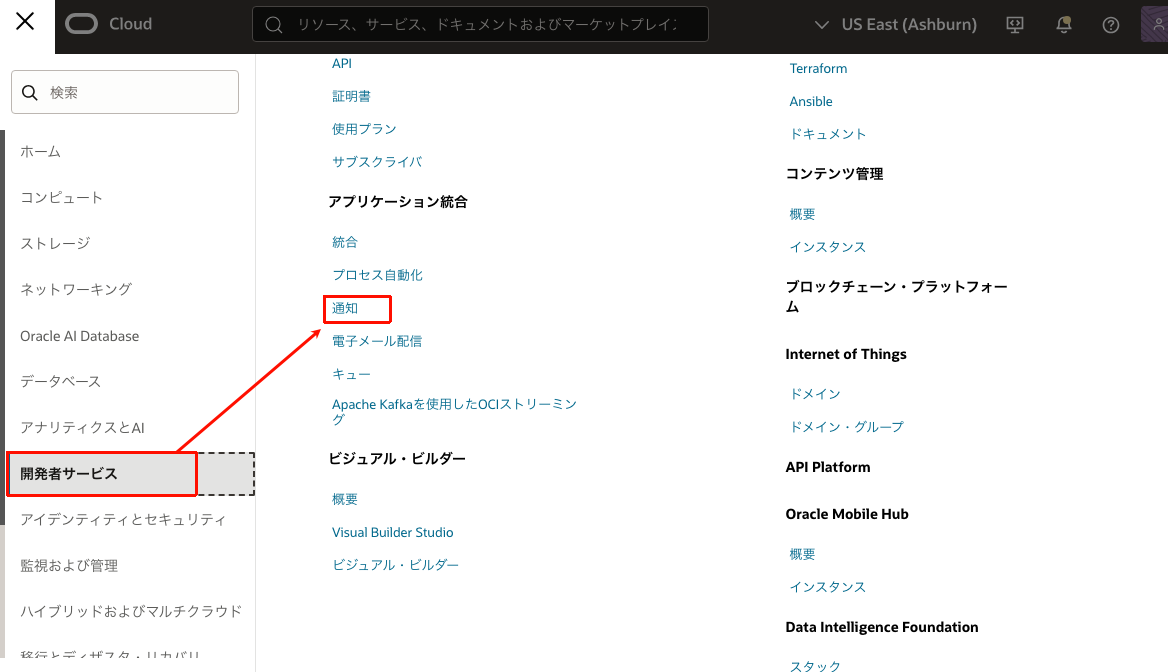Click the search icon in top search bar

[x=273, y=25]
